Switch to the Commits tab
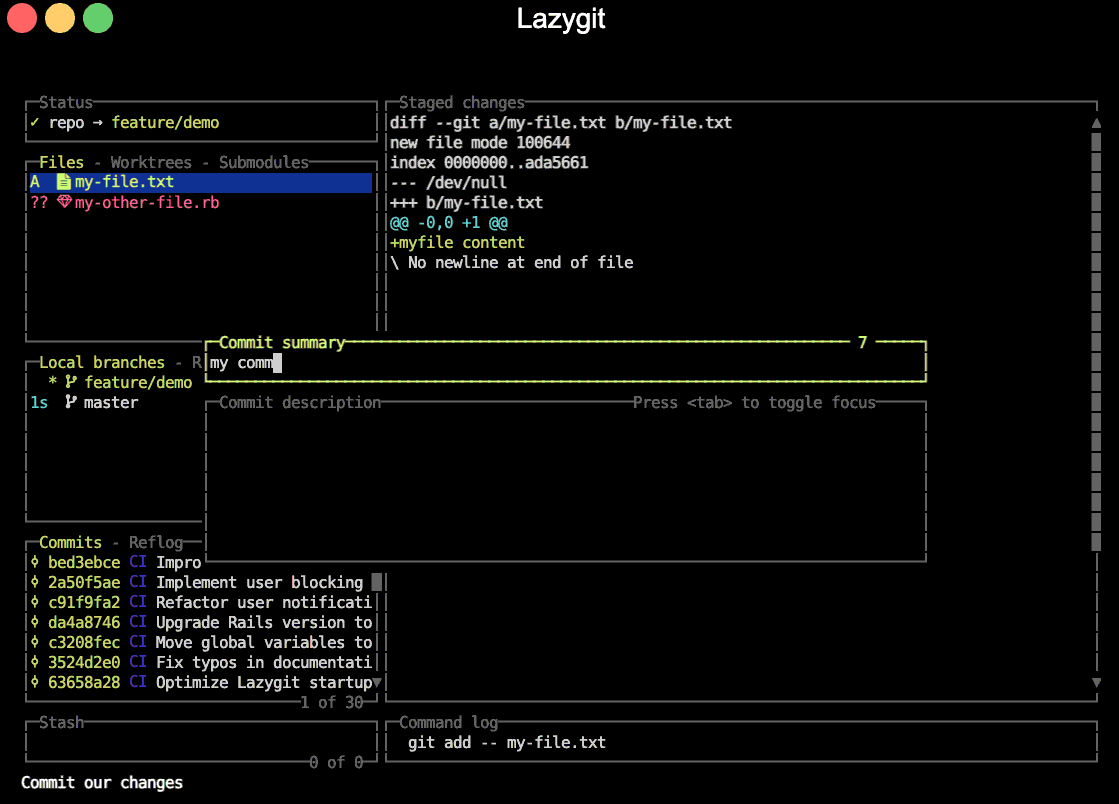The width and height of the screenshot is (1119, 804). [71, 542]
